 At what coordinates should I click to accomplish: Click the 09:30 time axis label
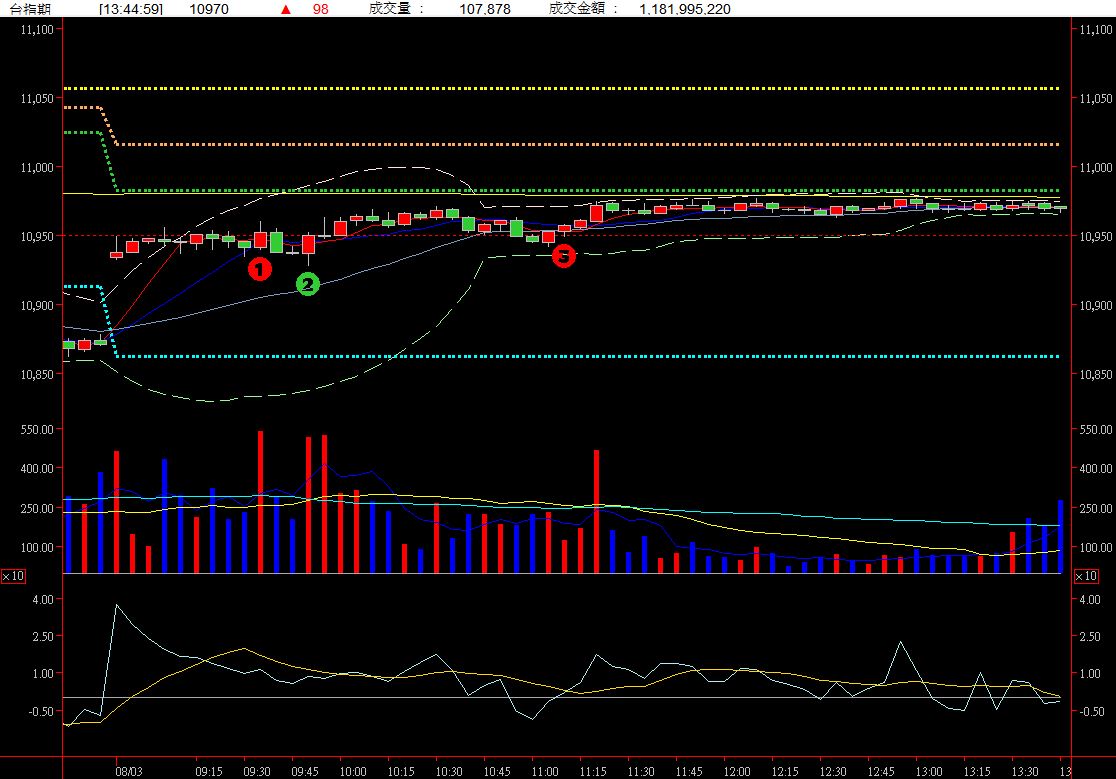click(257, 771)
